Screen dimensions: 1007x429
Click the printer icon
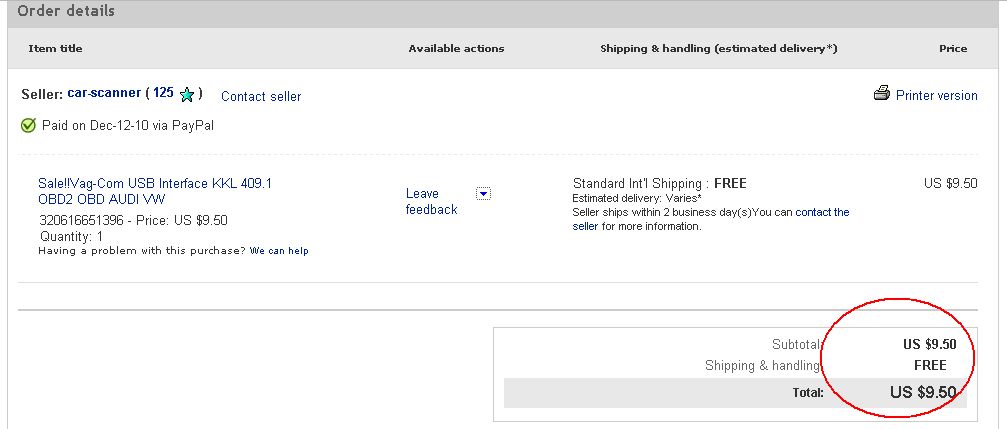point(882,93)
